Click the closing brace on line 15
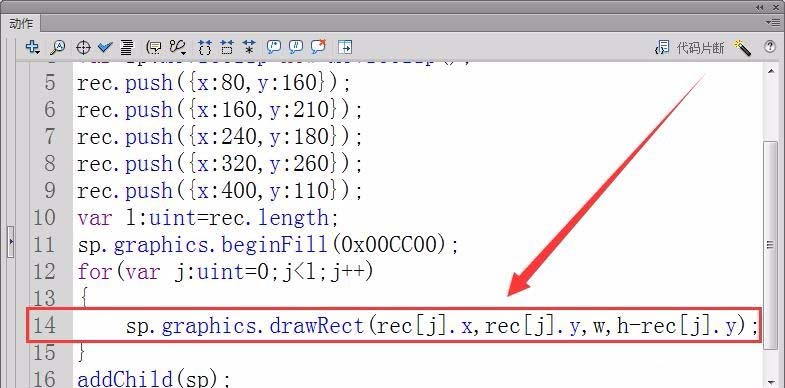785x388 pixels. click(x=83, y=353)
